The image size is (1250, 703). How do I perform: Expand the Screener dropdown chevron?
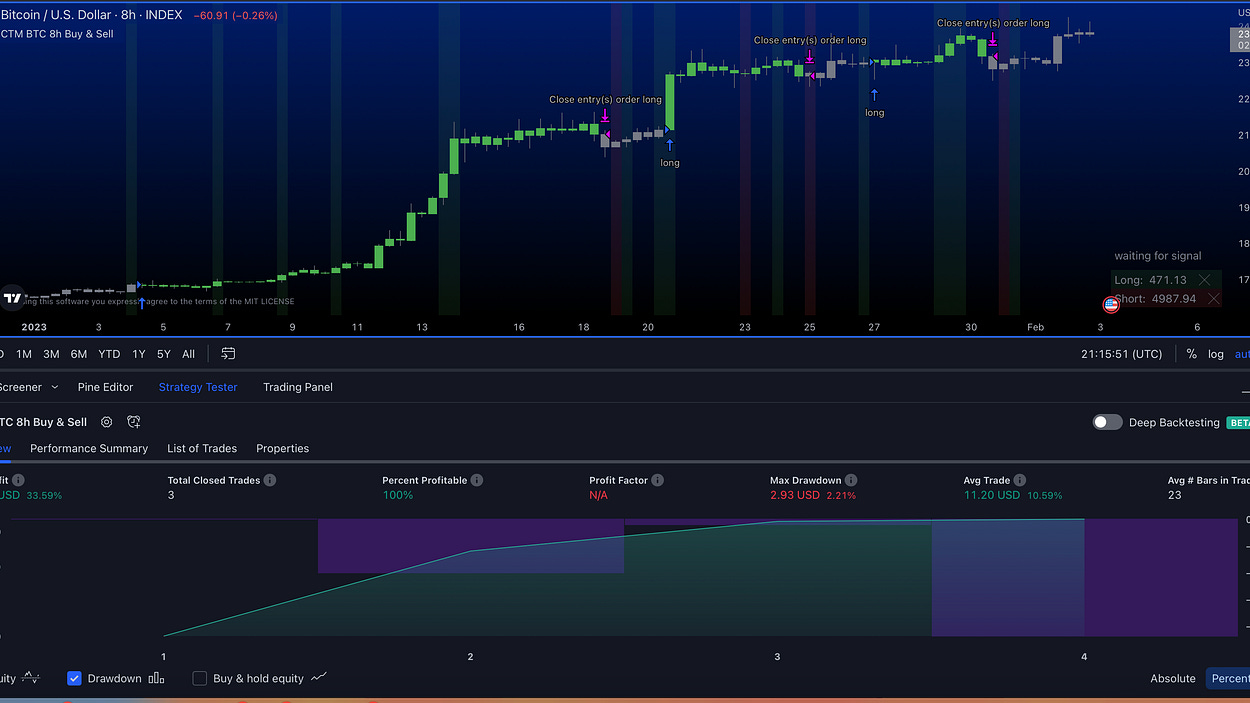[x=54, y=387]
